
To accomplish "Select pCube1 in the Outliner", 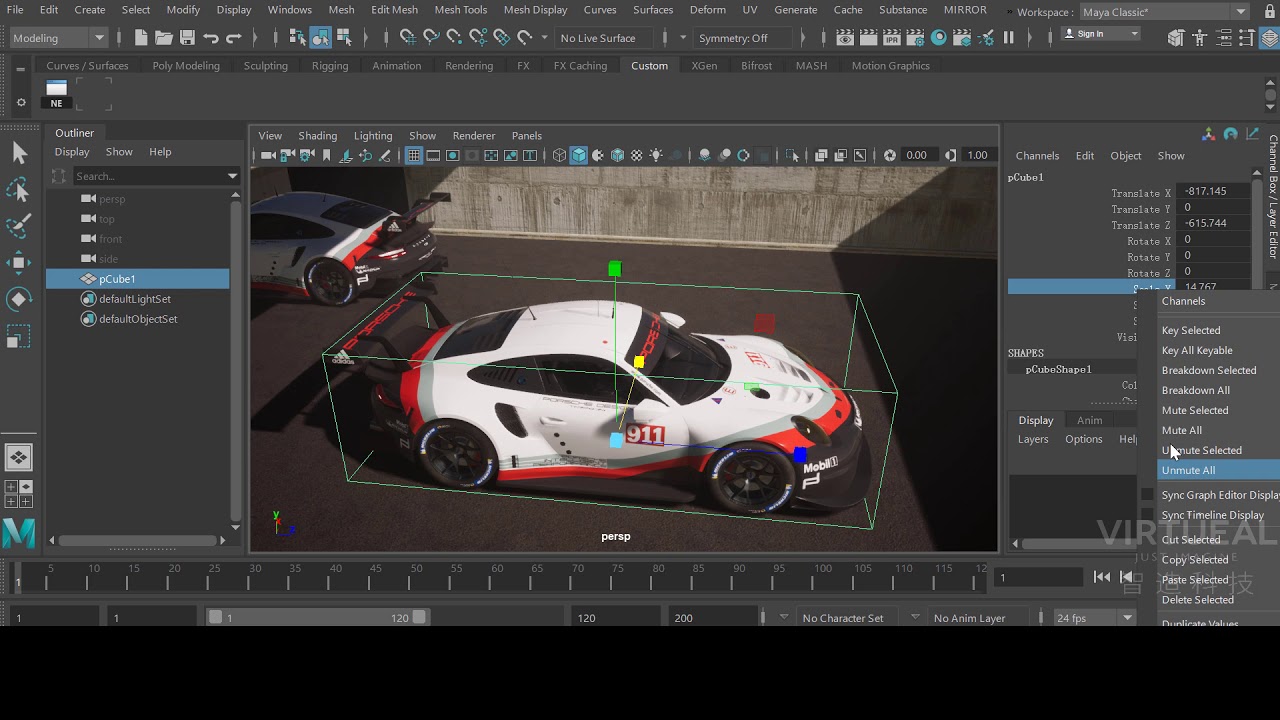I will [138, 279].
